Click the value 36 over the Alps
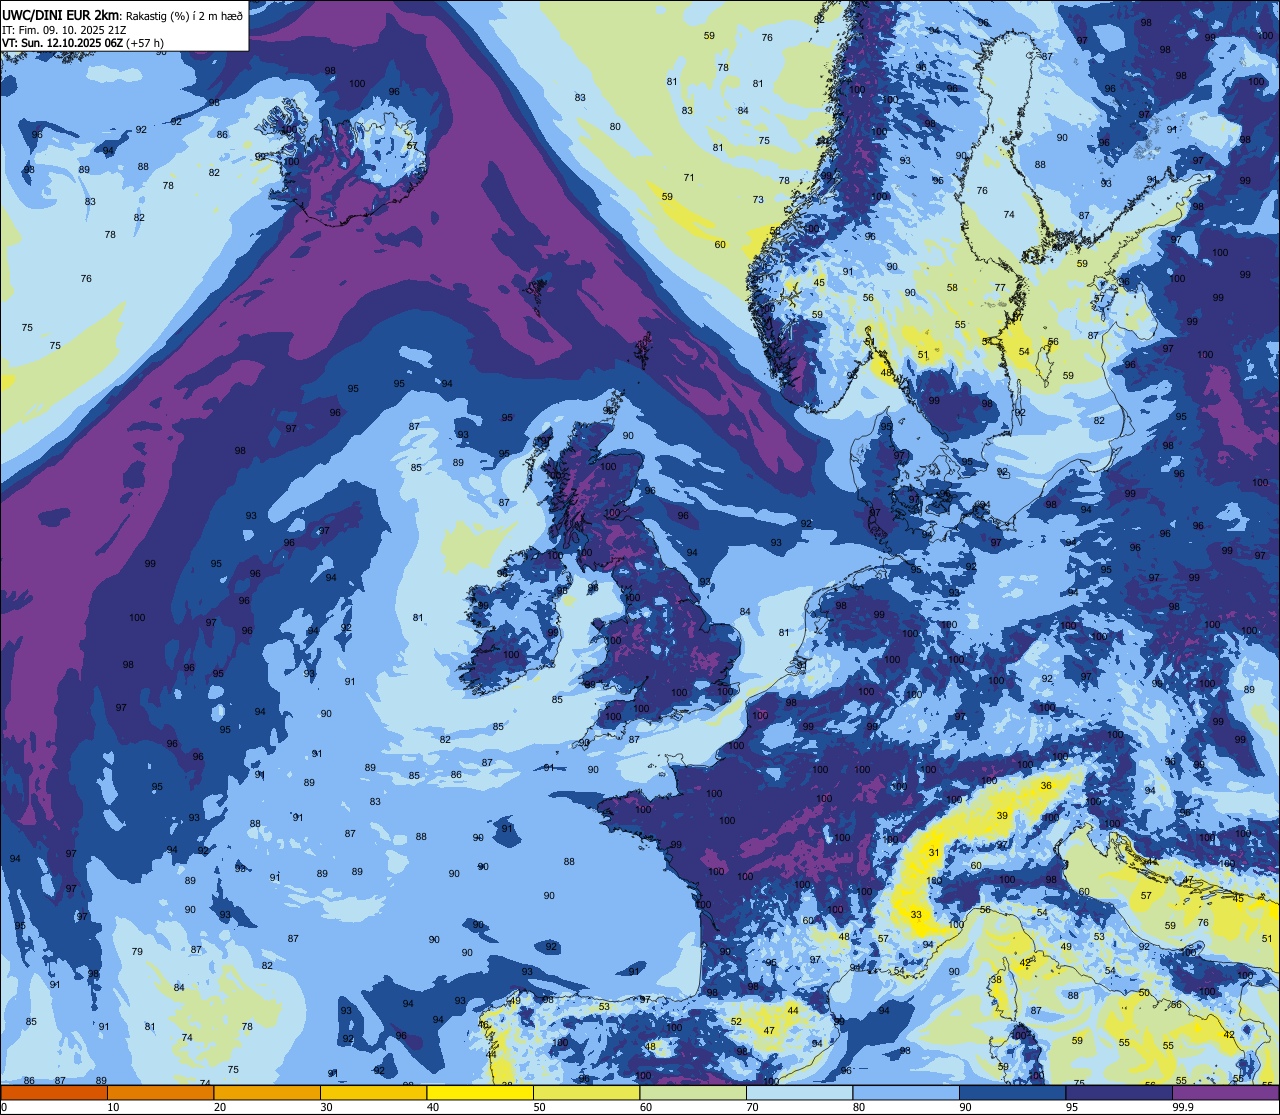Viewport: 1280px width, 1115px height. pos(1046,786)
